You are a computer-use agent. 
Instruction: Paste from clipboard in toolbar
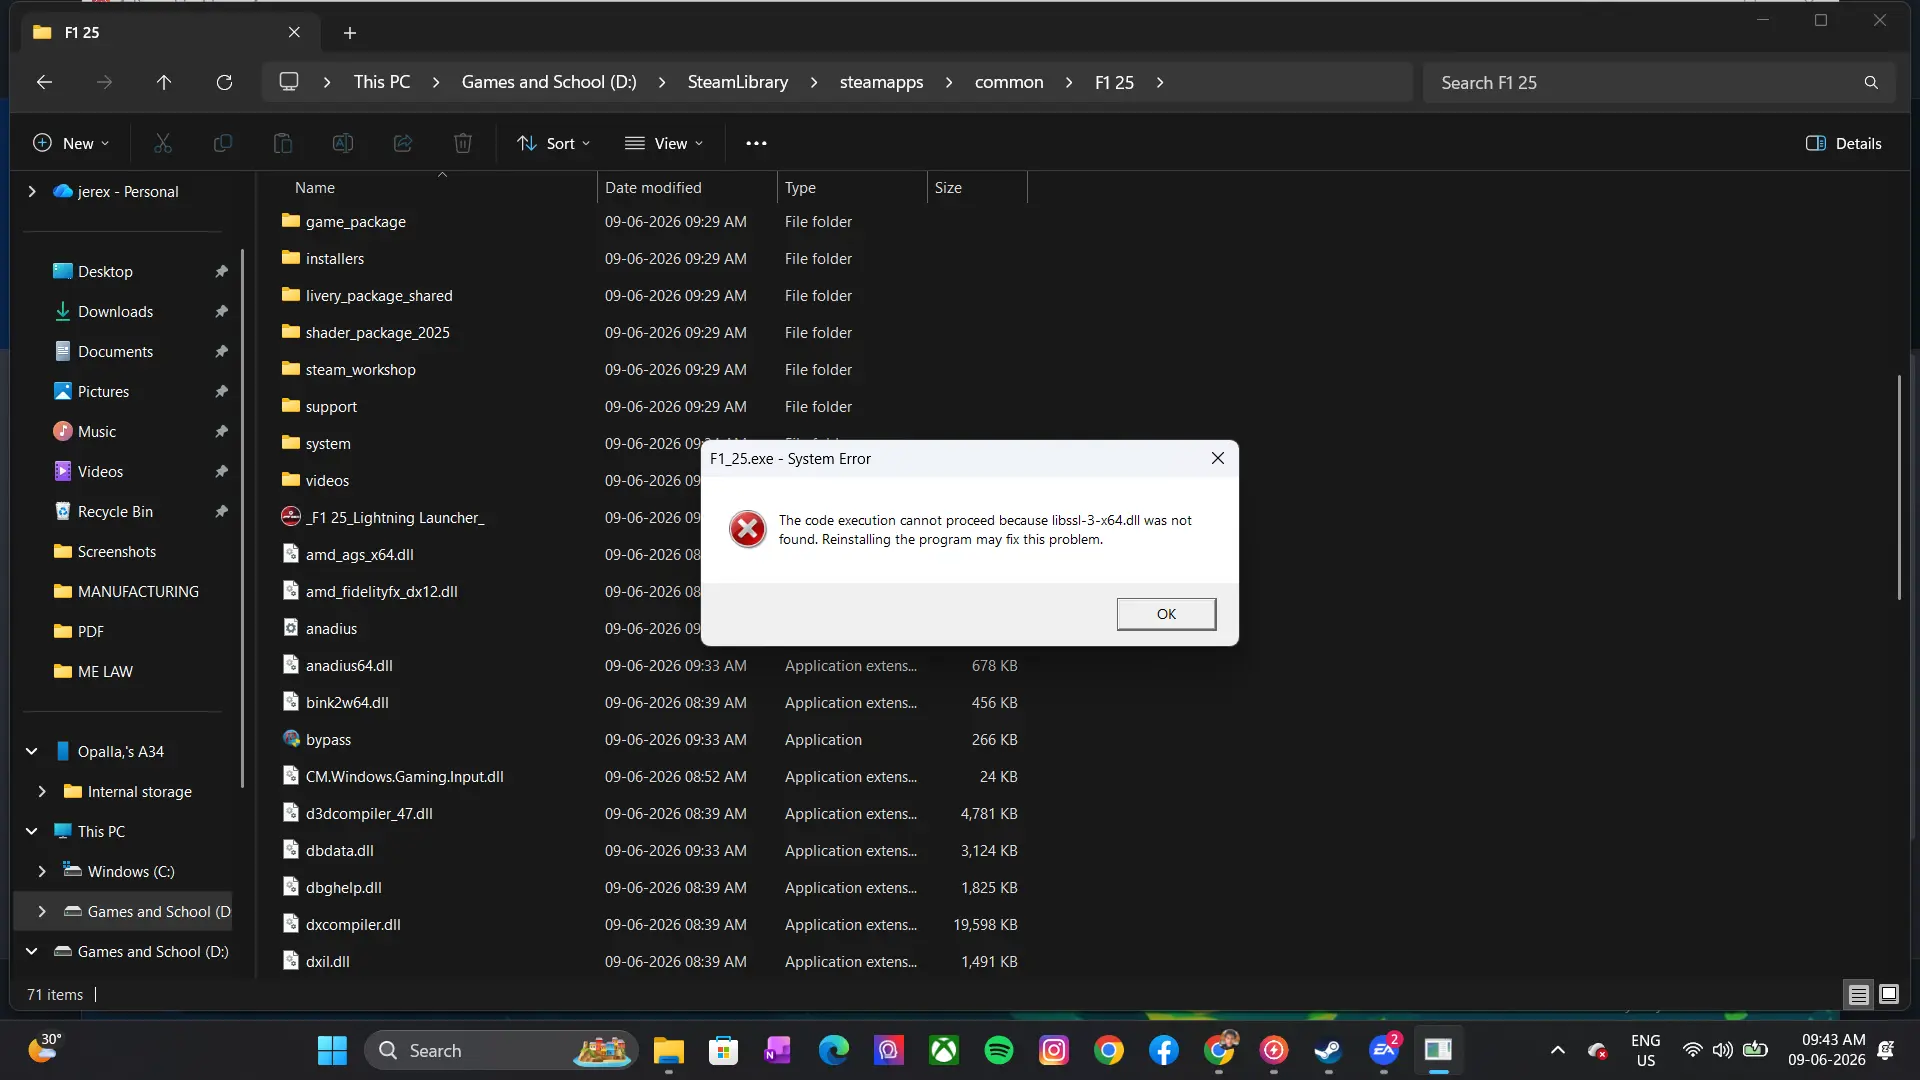283,143
